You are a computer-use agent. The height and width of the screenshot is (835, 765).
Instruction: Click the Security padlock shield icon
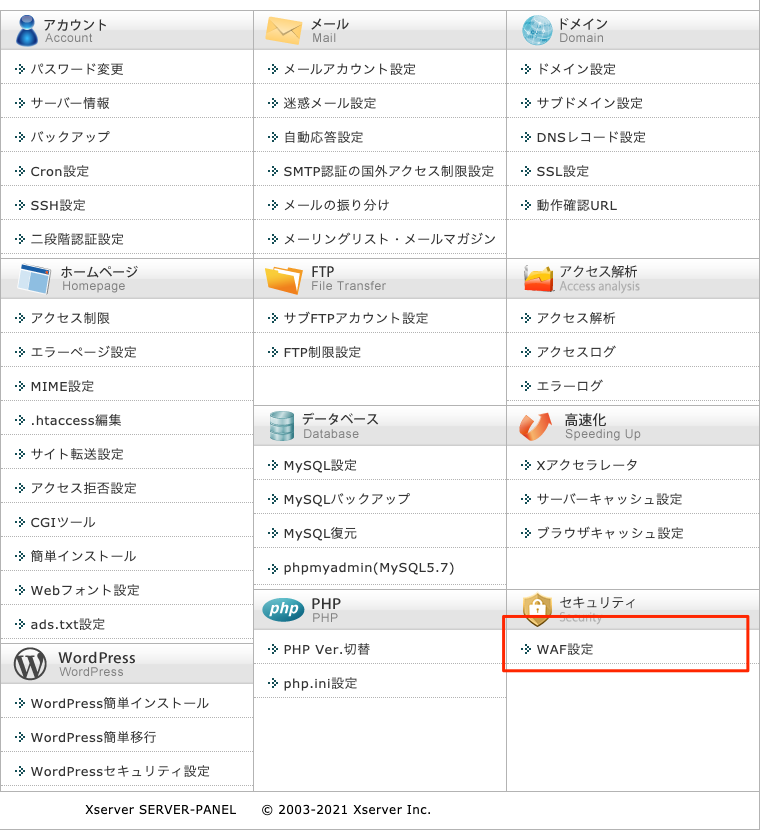(537, 609)
